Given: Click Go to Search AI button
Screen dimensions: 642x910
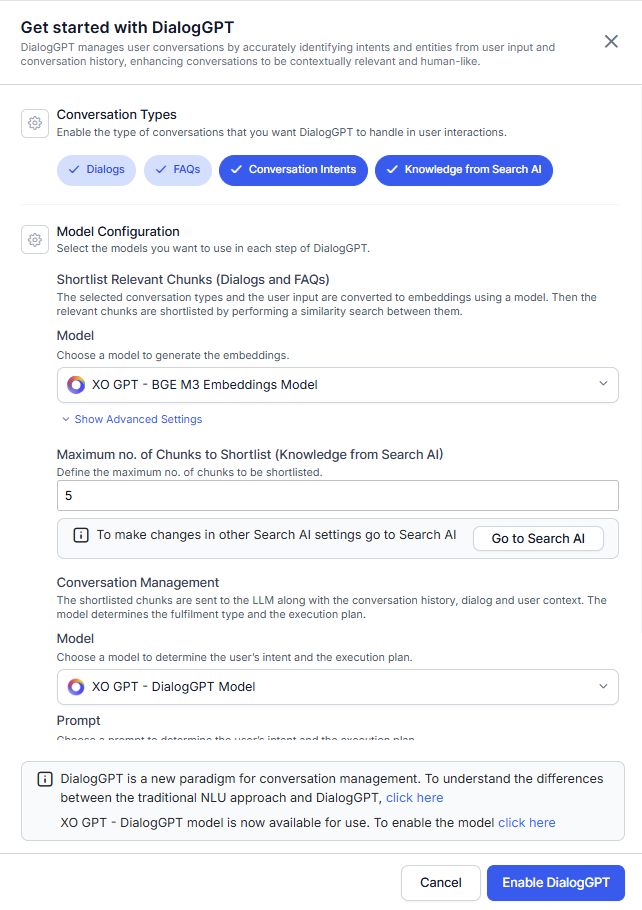Looking at the screenshot, I should (x=538, y=539).
